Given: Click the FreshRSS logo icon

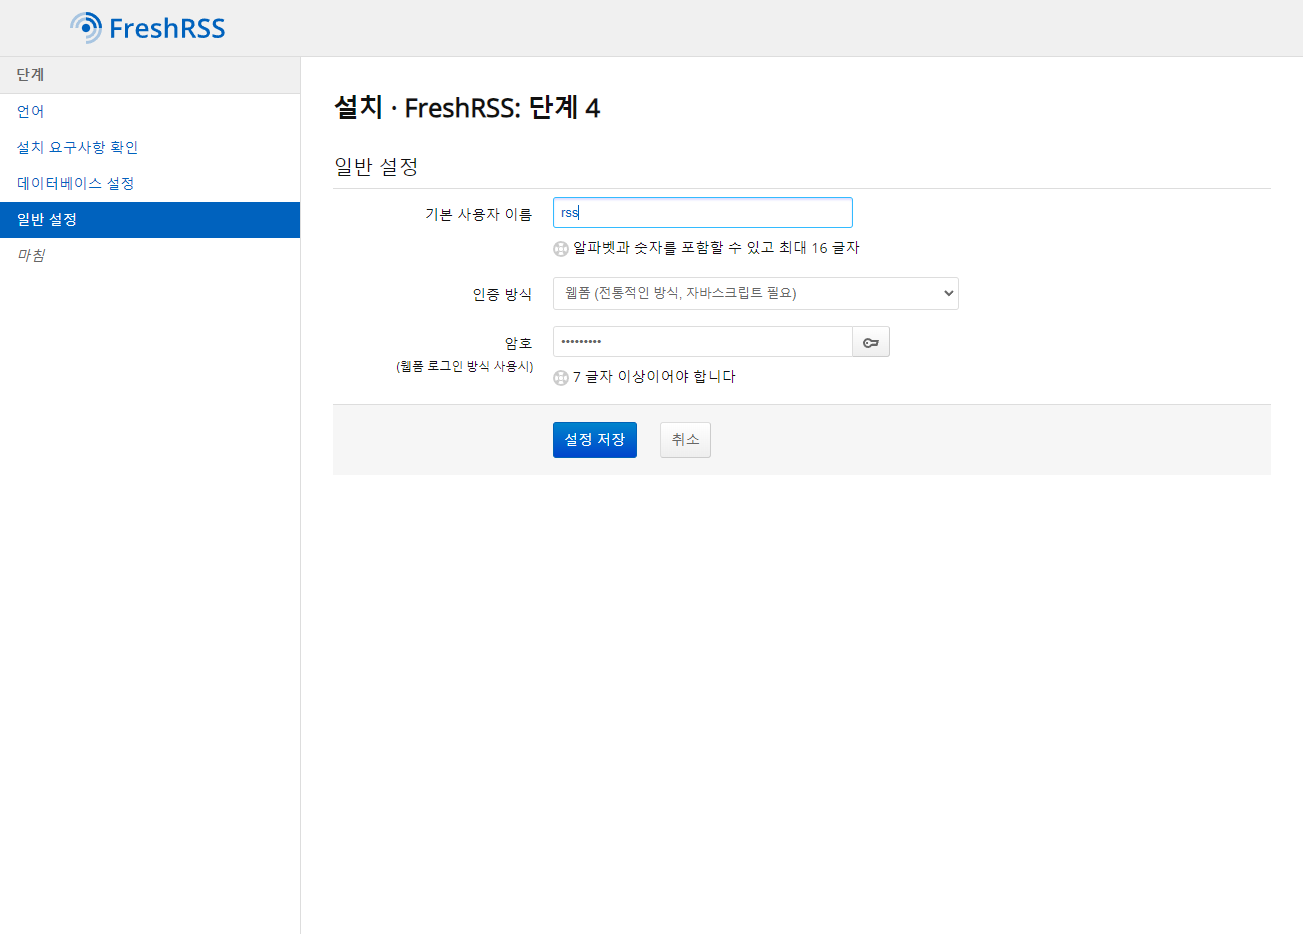Looking at the screenshot, I should click(86, 28).
